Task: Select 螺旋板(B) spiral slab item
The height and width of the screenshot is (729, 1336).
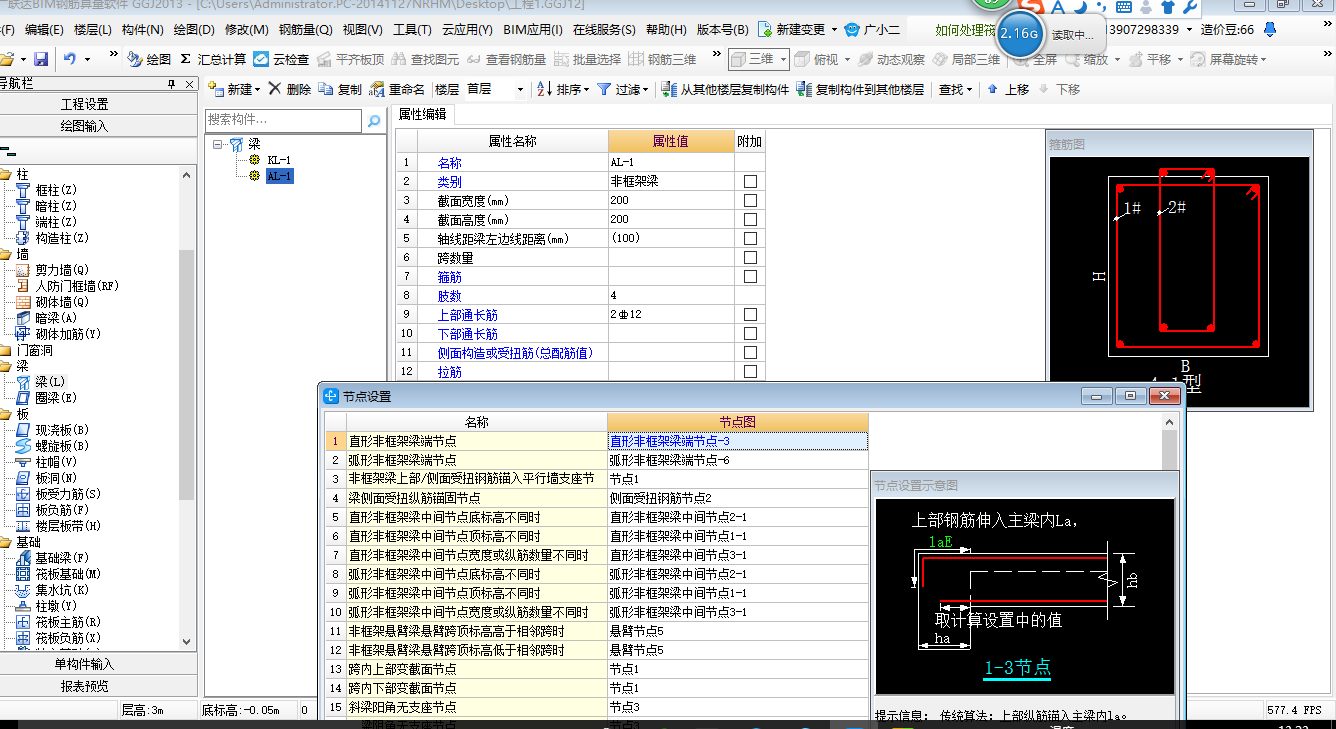Action: [62, 446]
